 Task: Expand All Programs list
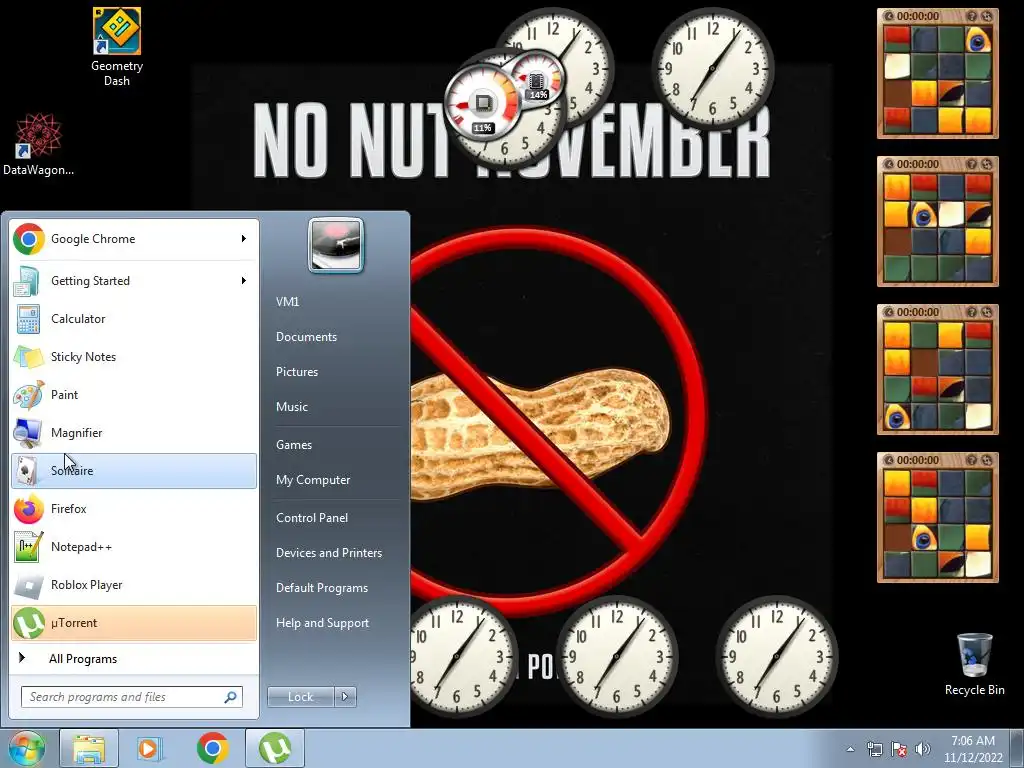(x=134, y=658)
